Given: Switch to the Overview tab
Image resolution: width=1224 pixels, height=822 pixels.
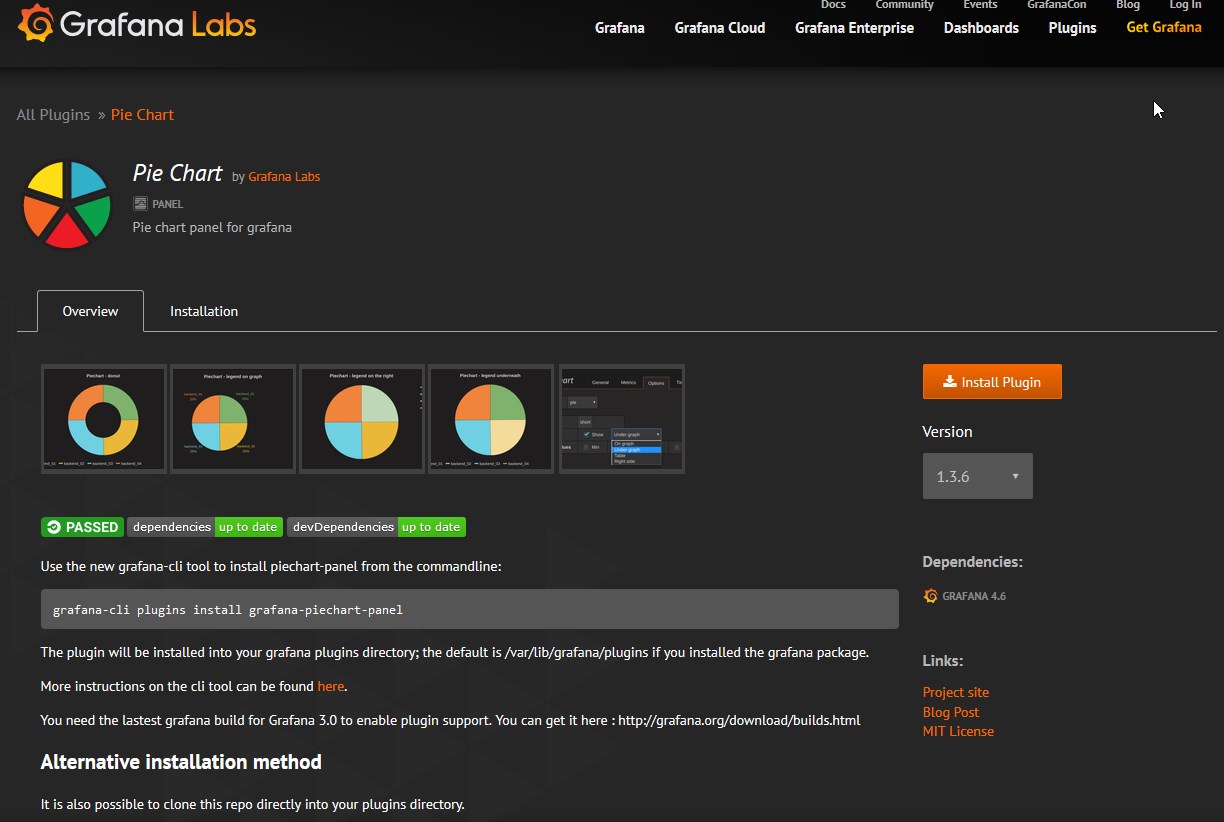Looking at the screenshot, I should click(90, 311).
